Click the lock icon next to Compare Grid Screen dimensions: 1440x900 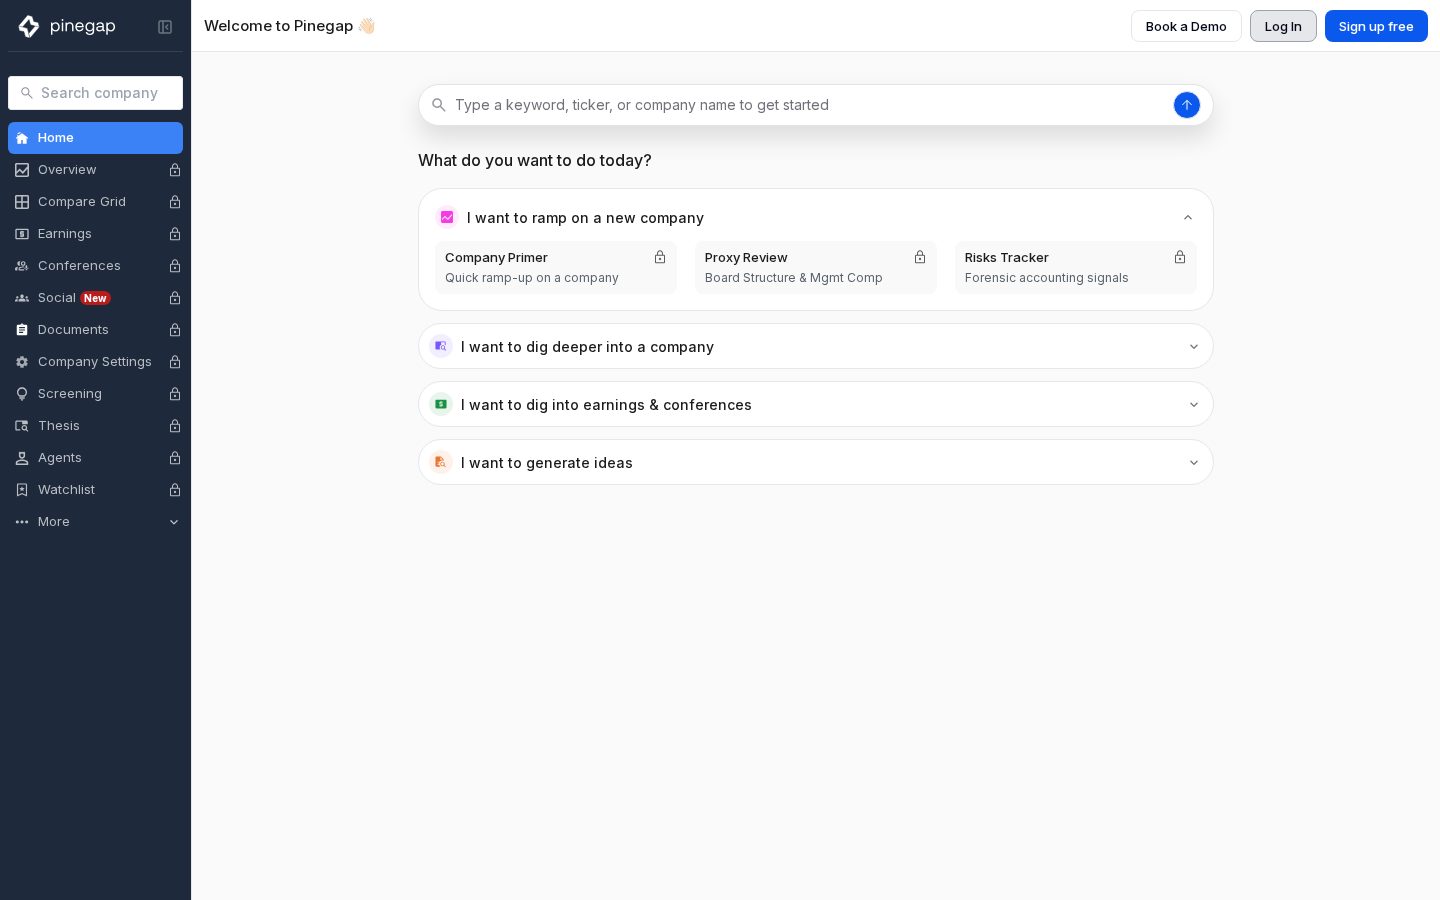coord(175,202)
